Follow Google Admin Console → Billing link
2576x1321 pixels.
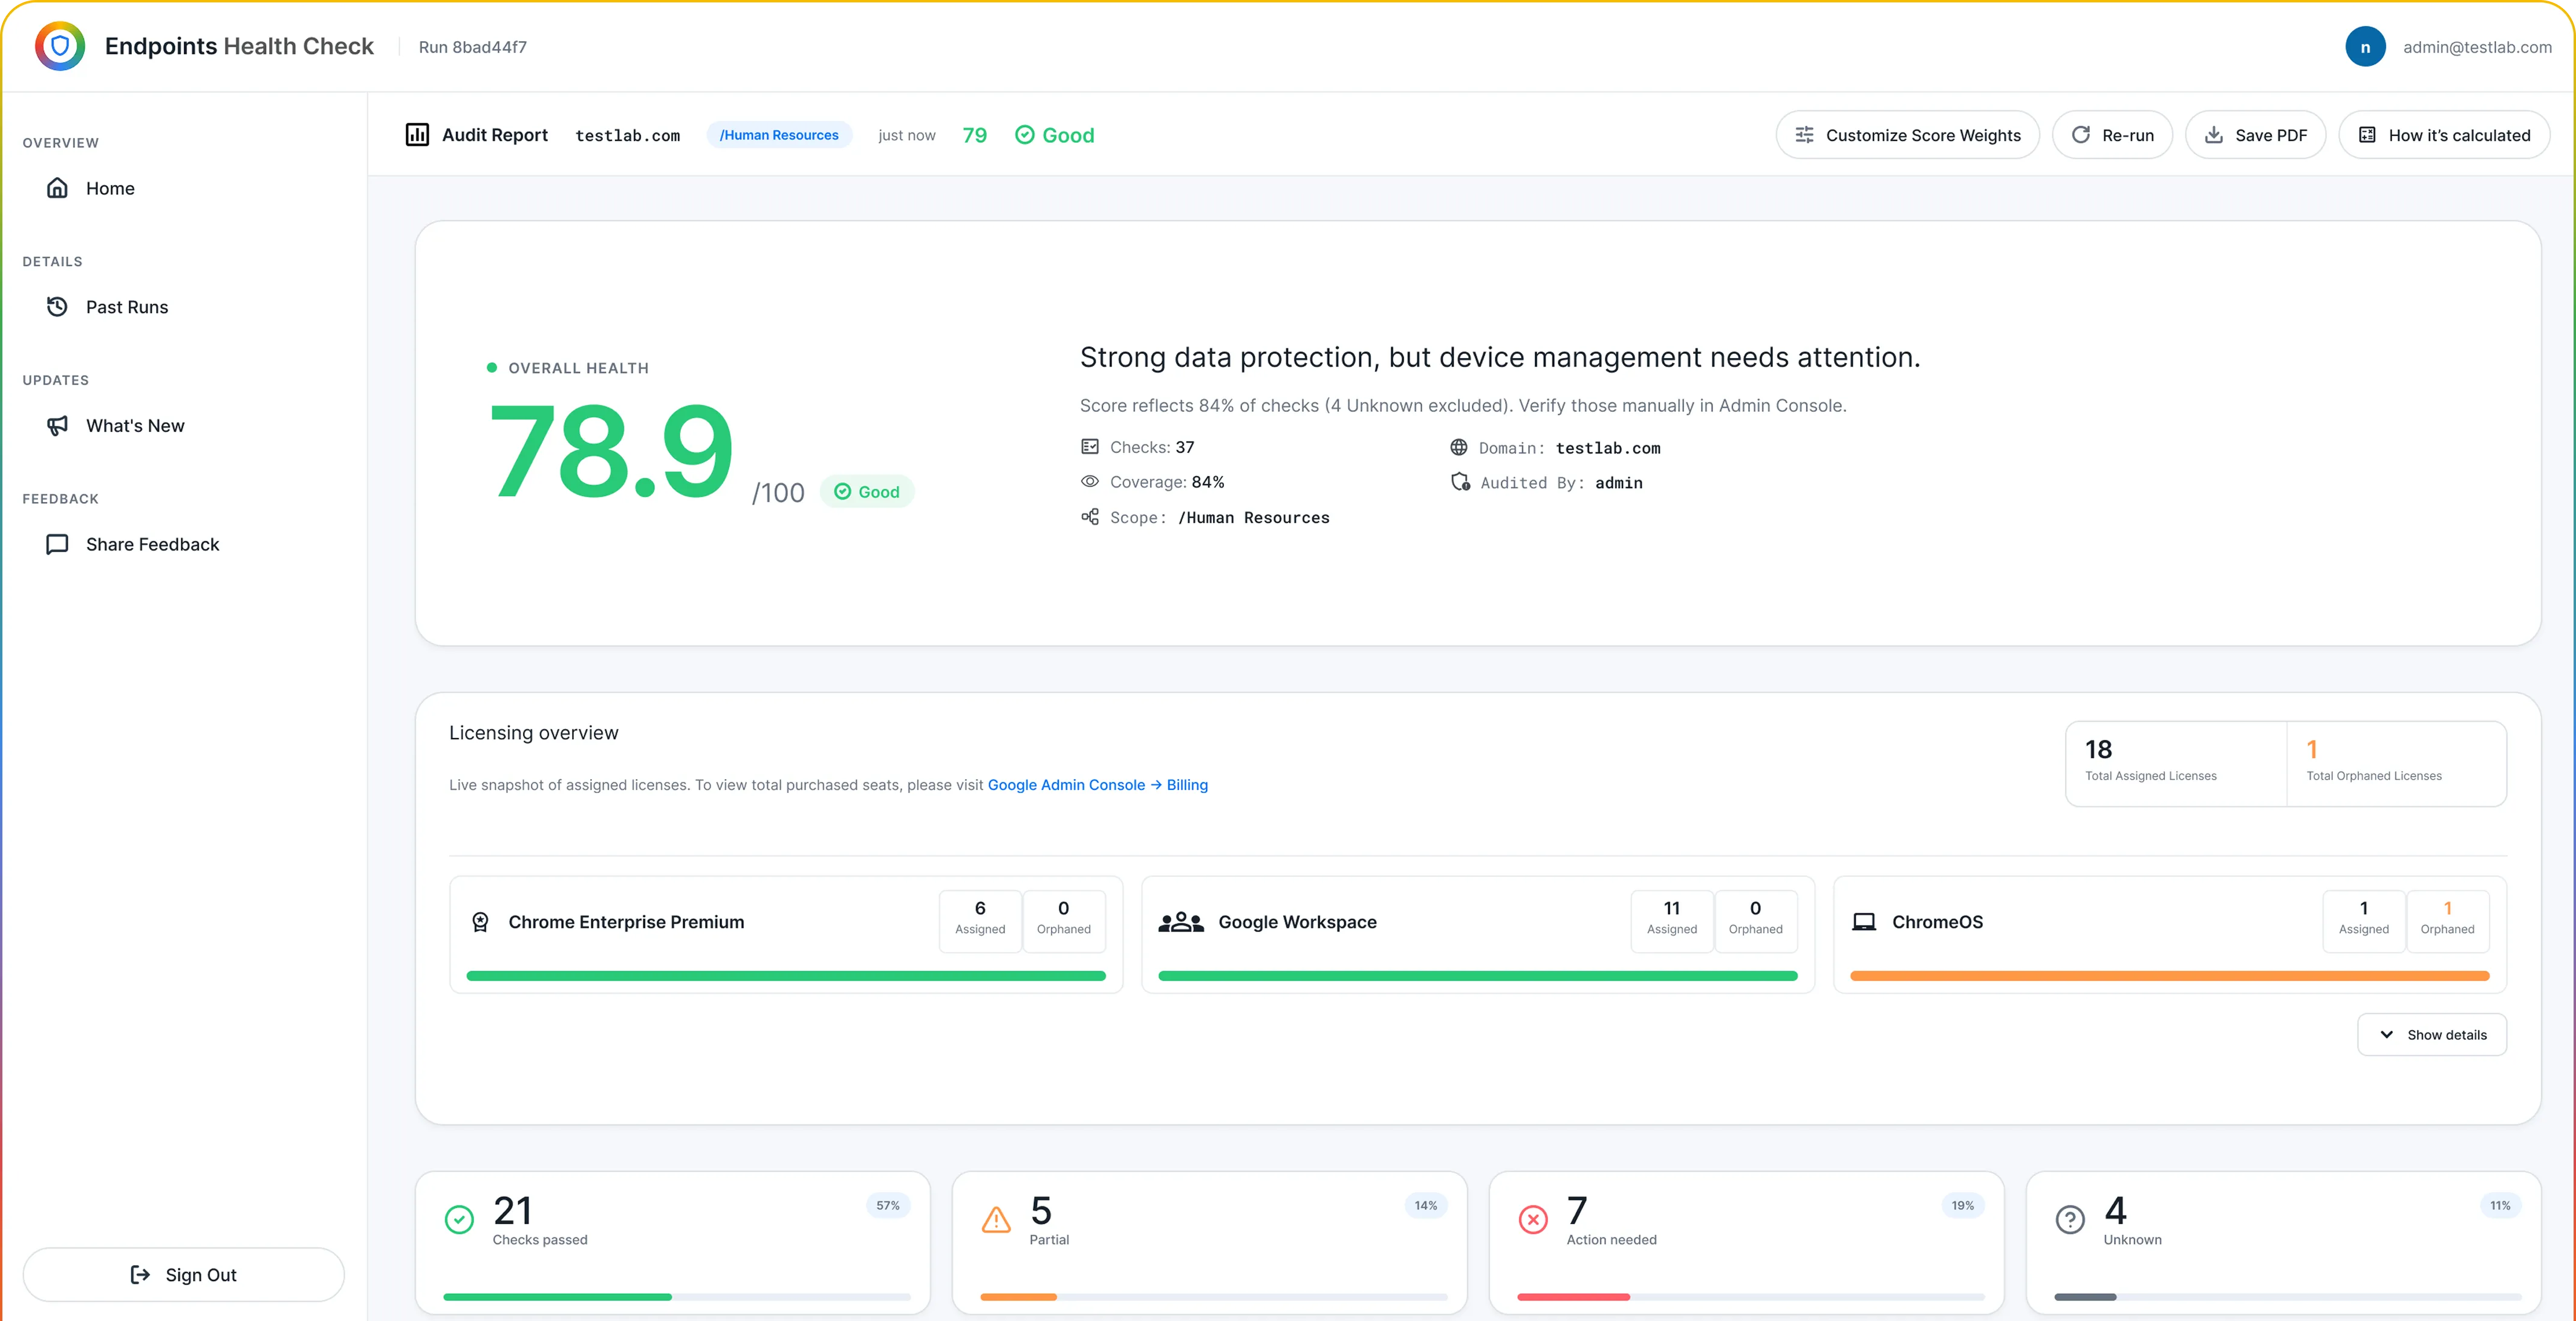[1097, 785]
